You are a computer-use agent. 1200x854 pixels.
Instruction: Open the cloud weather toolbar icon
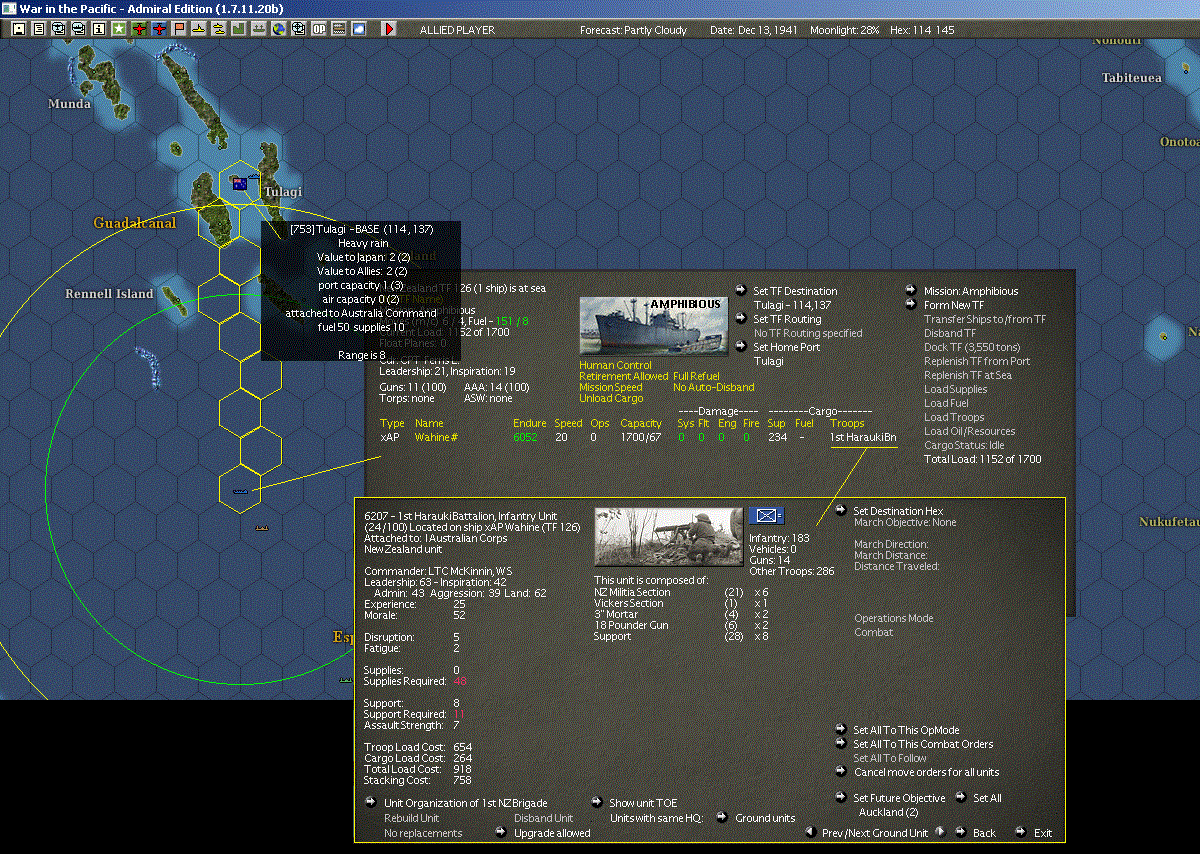[x=358, y=29]
